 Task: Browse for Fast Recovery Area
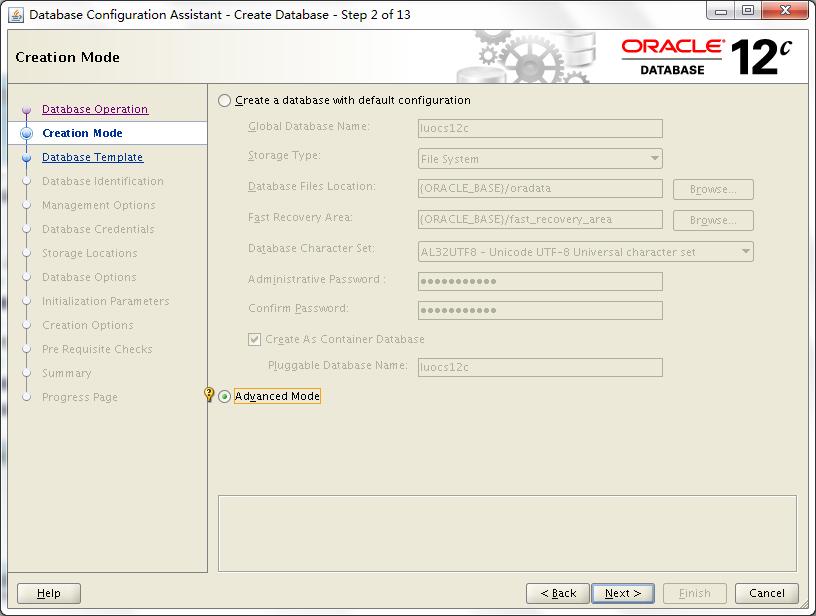pyautogui.click(x=713, y=221)
